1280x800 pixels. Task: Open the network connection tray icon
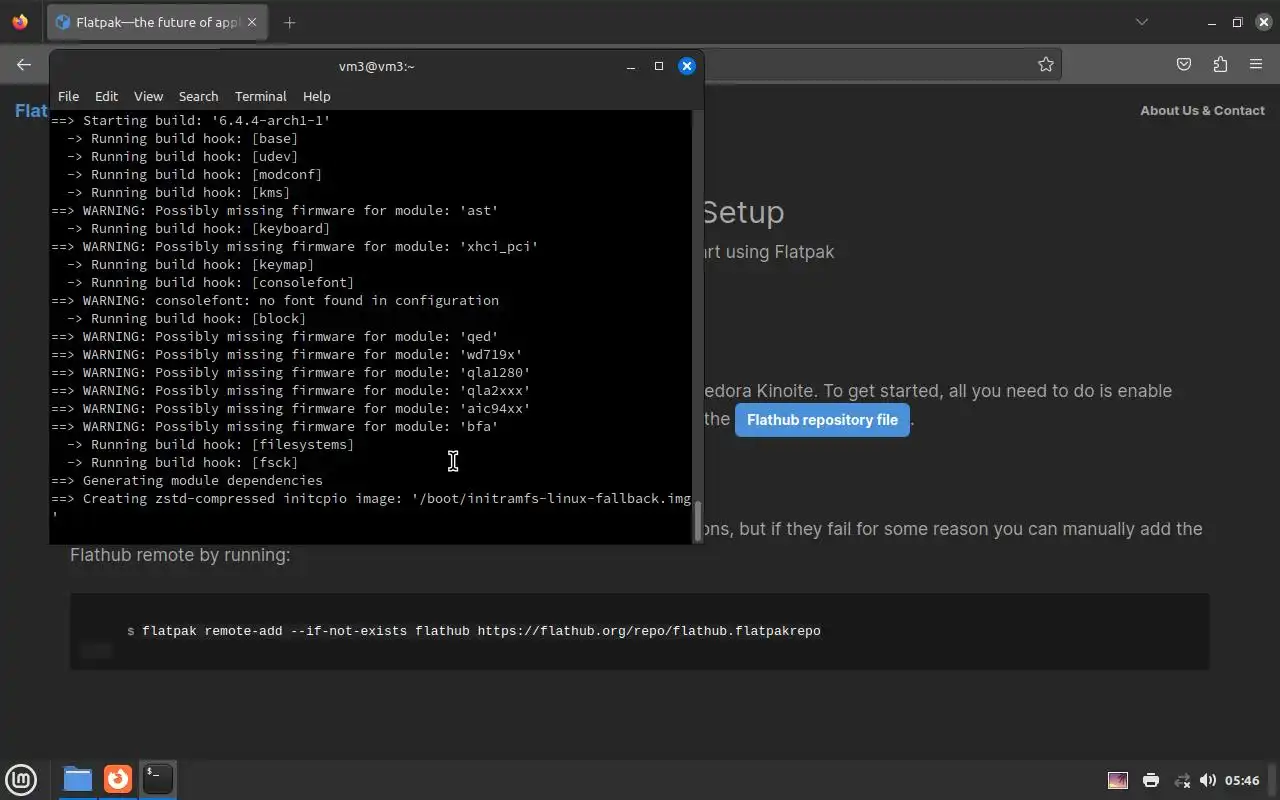tap(1181, 780)
